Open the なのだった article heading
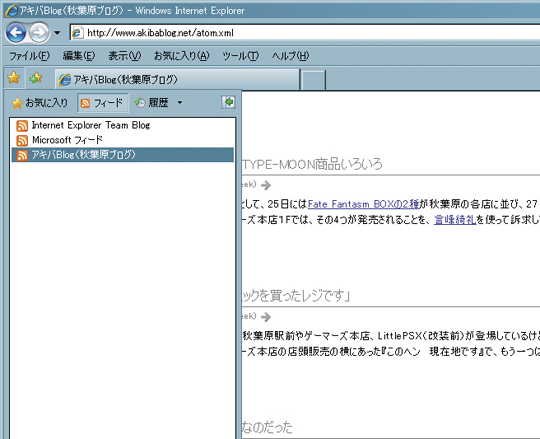Viewport: 540px width, 439px height. (x=268, y=427)
